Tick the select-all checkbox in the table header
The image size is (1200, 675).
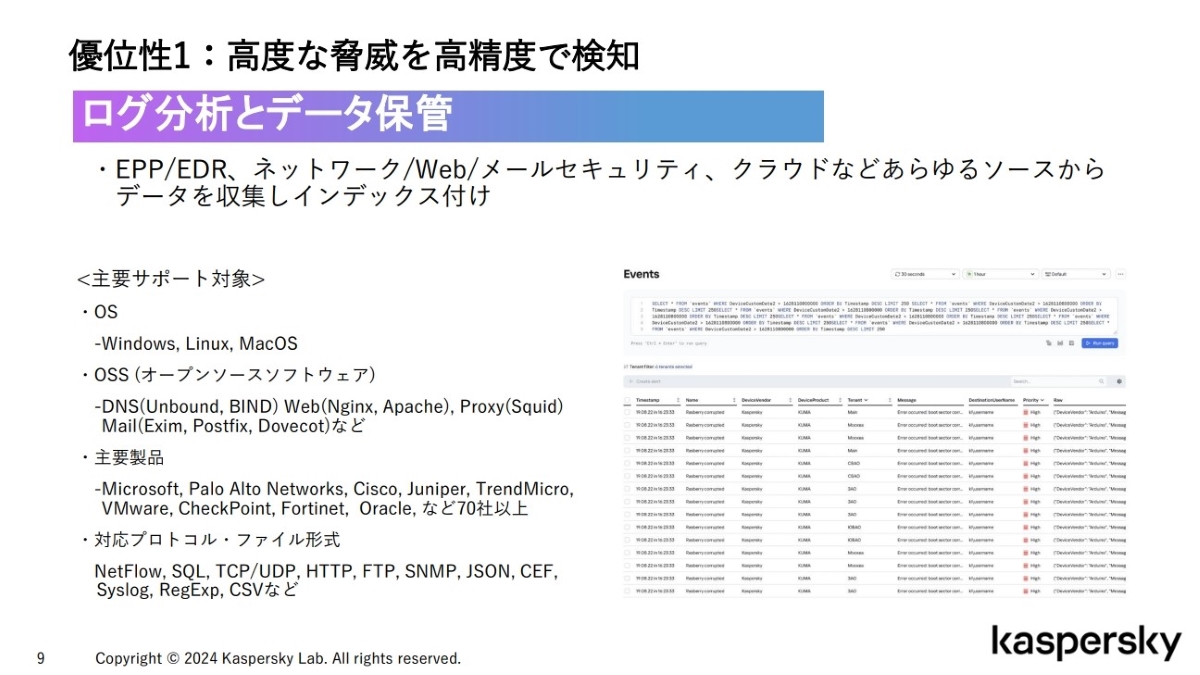627,400
